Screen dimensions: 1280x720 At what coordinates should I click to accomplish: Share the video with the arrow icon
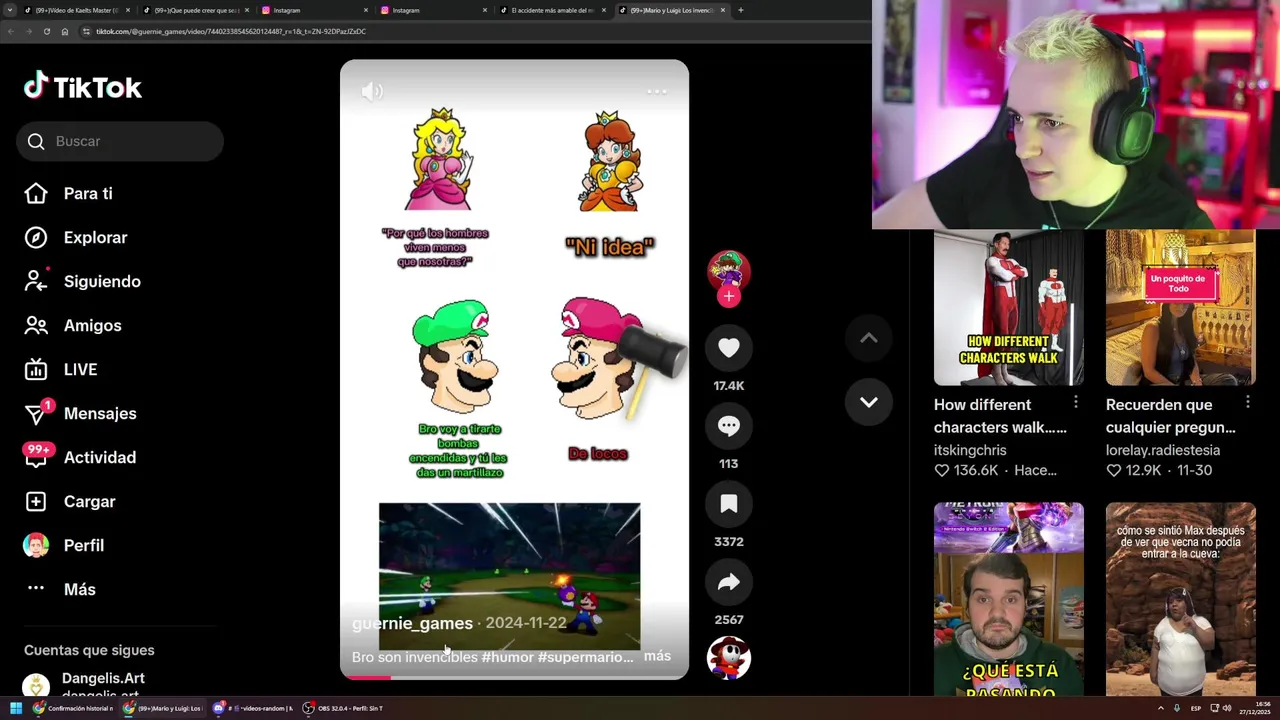coord(728,581)
